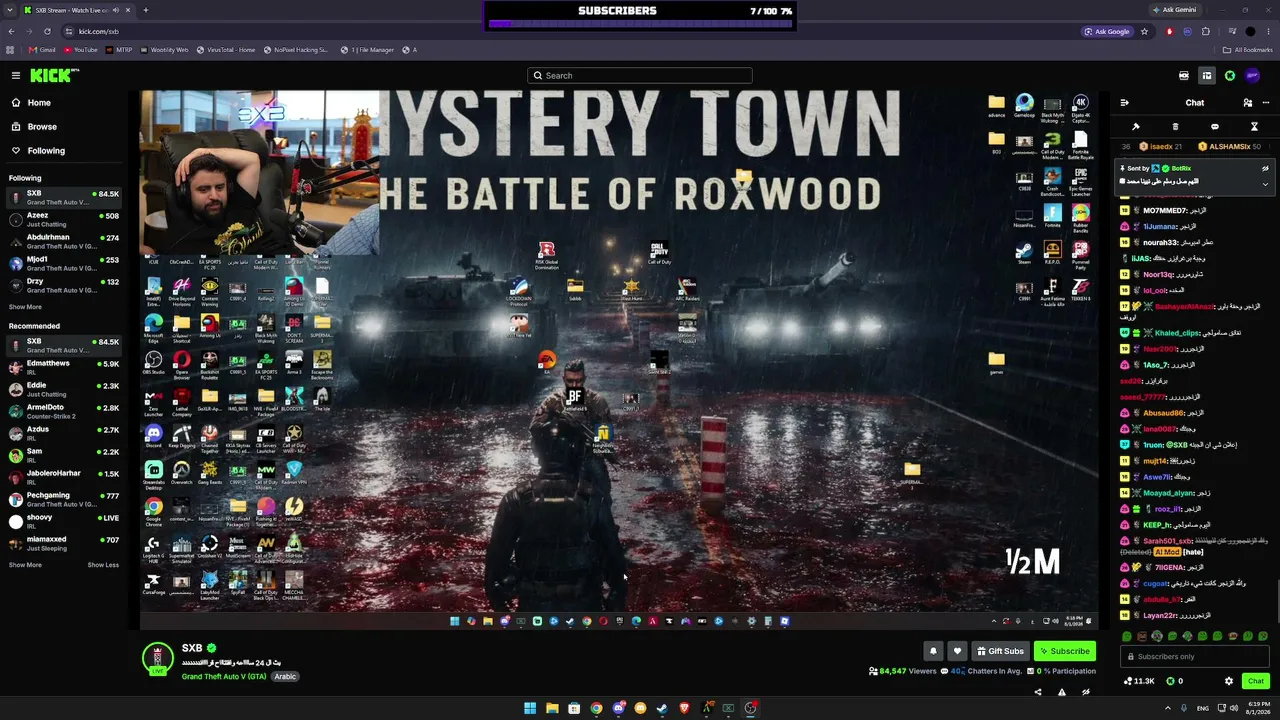Click the gavel moderation icon in chat
The image size is (1280, 720).
1135,127
